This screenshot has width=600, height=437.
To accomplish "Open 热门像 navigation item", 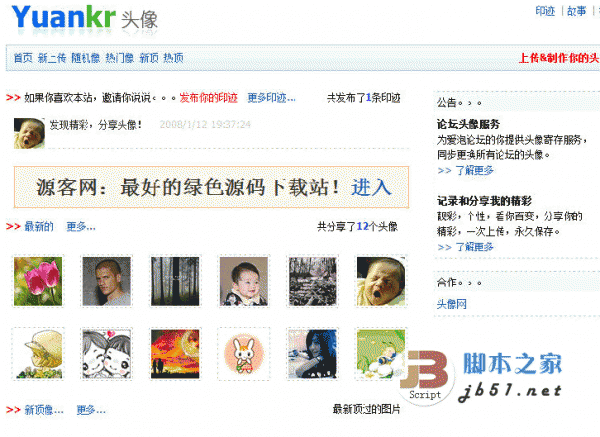I will point(120,58).
